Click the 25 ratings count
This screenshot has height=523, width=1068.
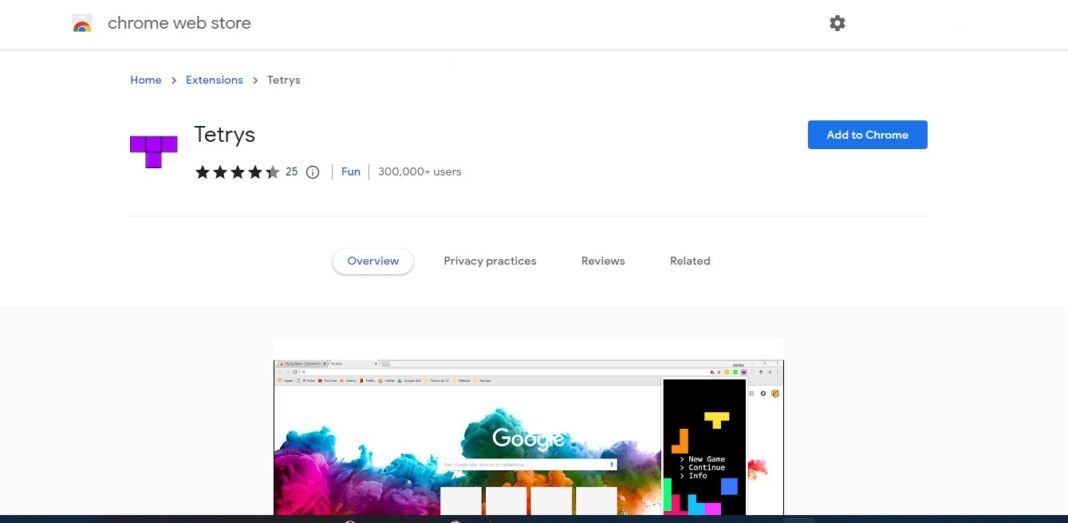tap(292, 172)
